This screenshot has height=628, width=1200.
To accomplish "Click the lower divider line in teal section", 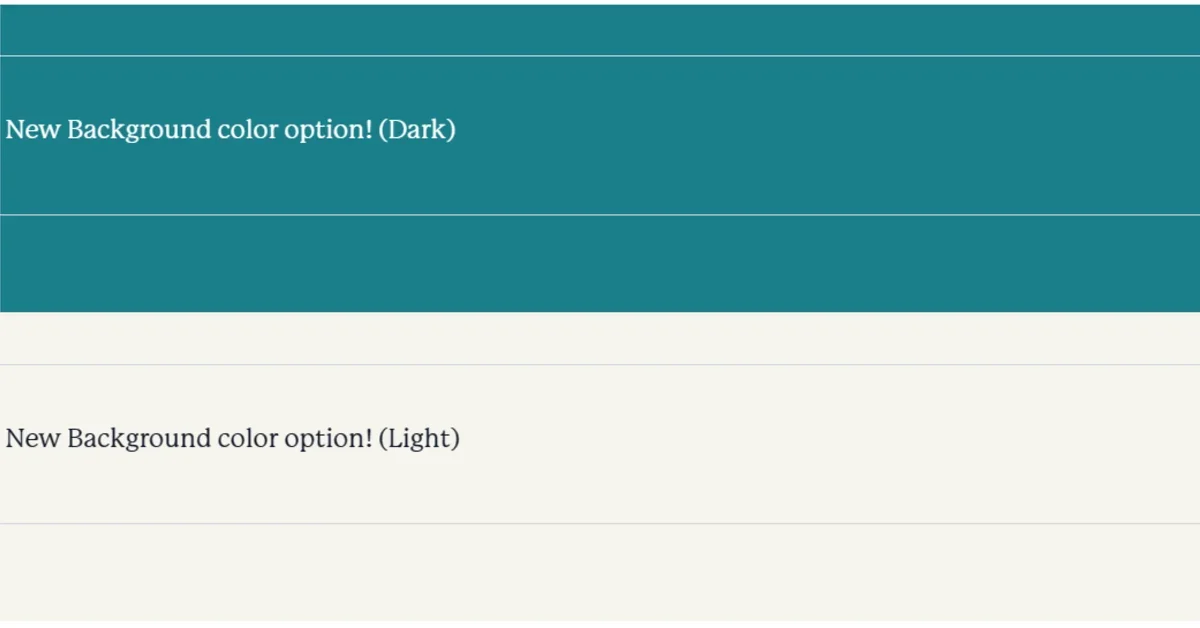I will point(600,215).
